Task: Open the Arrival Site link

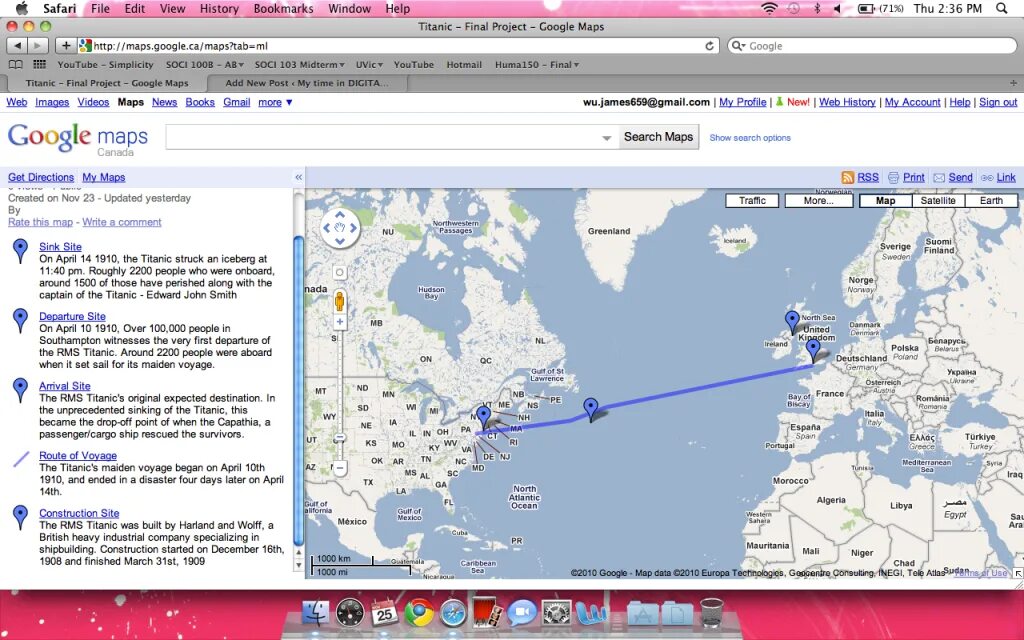Action: point(65,386)
